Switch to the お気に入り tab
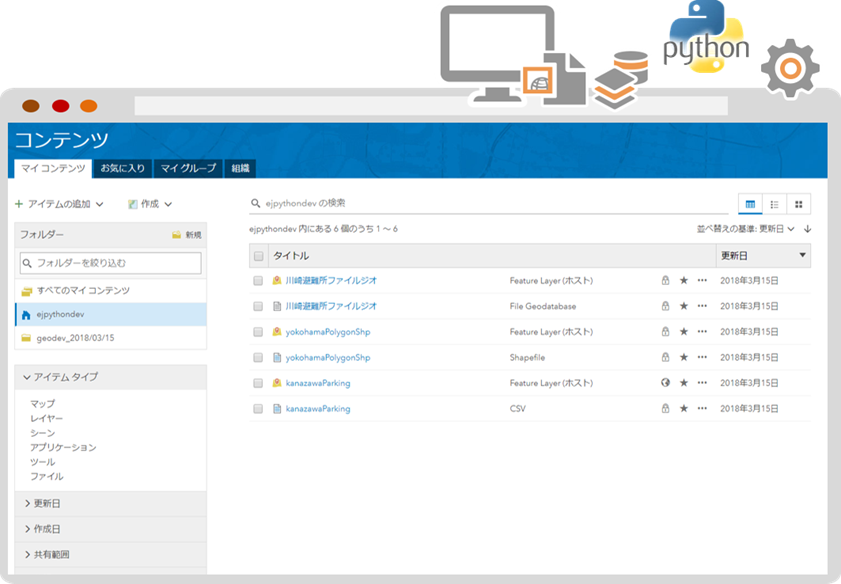This screenshot has height=584, width=841. [123, 168]
